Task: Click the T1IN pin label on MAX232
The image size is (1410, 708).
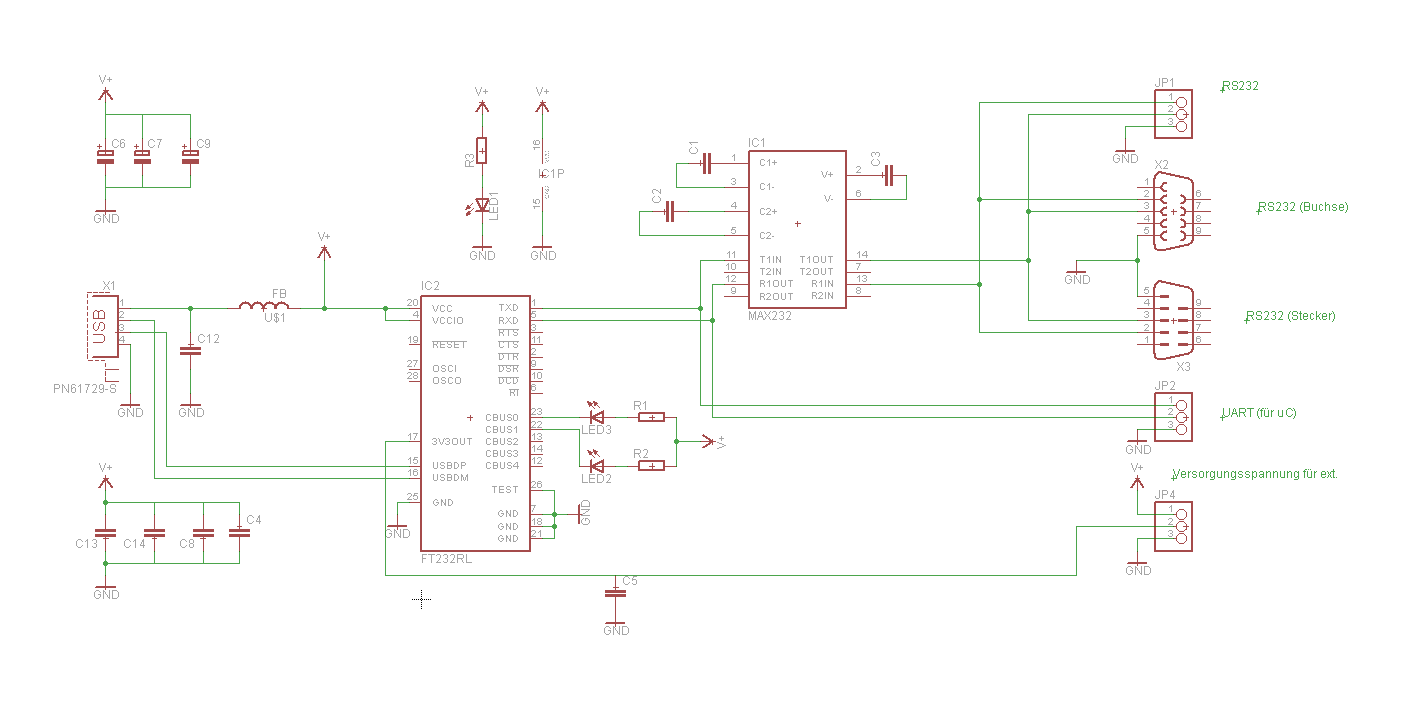Action: click(770, 259)
